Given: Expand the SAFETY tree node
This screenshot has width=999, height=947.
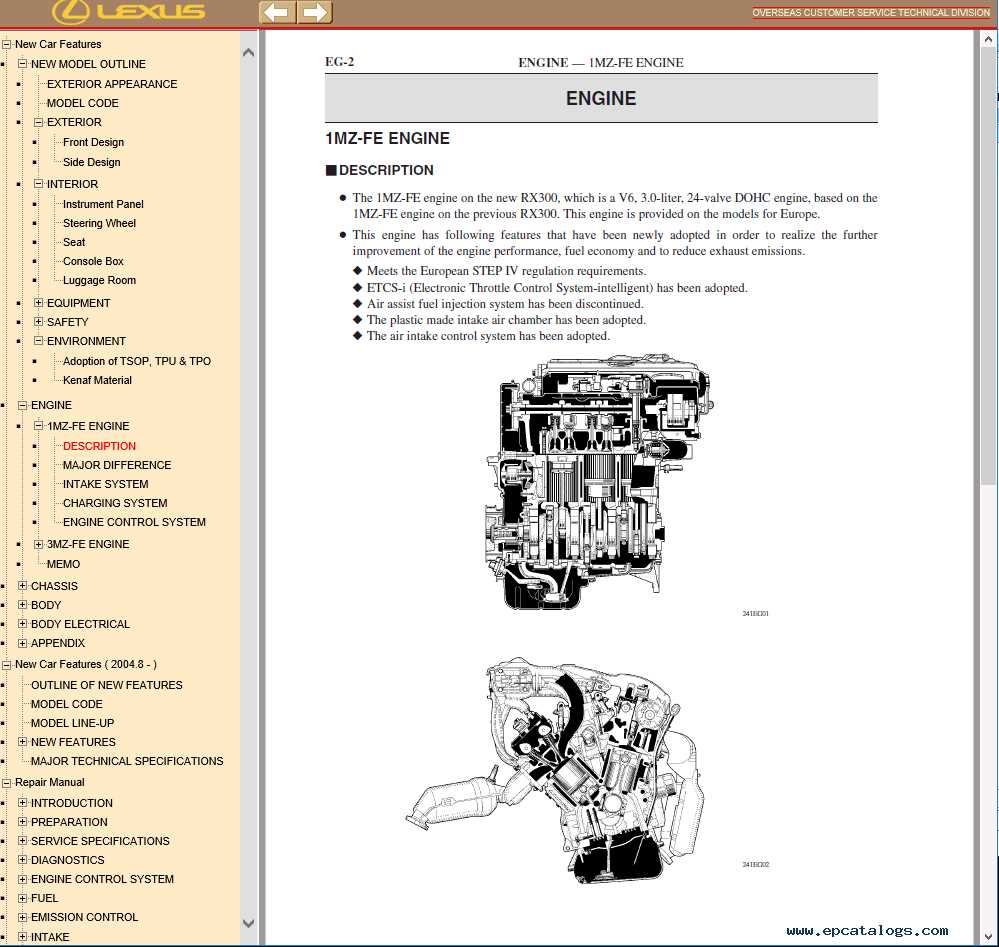Looking at the screenshot, I should [38, 322].
